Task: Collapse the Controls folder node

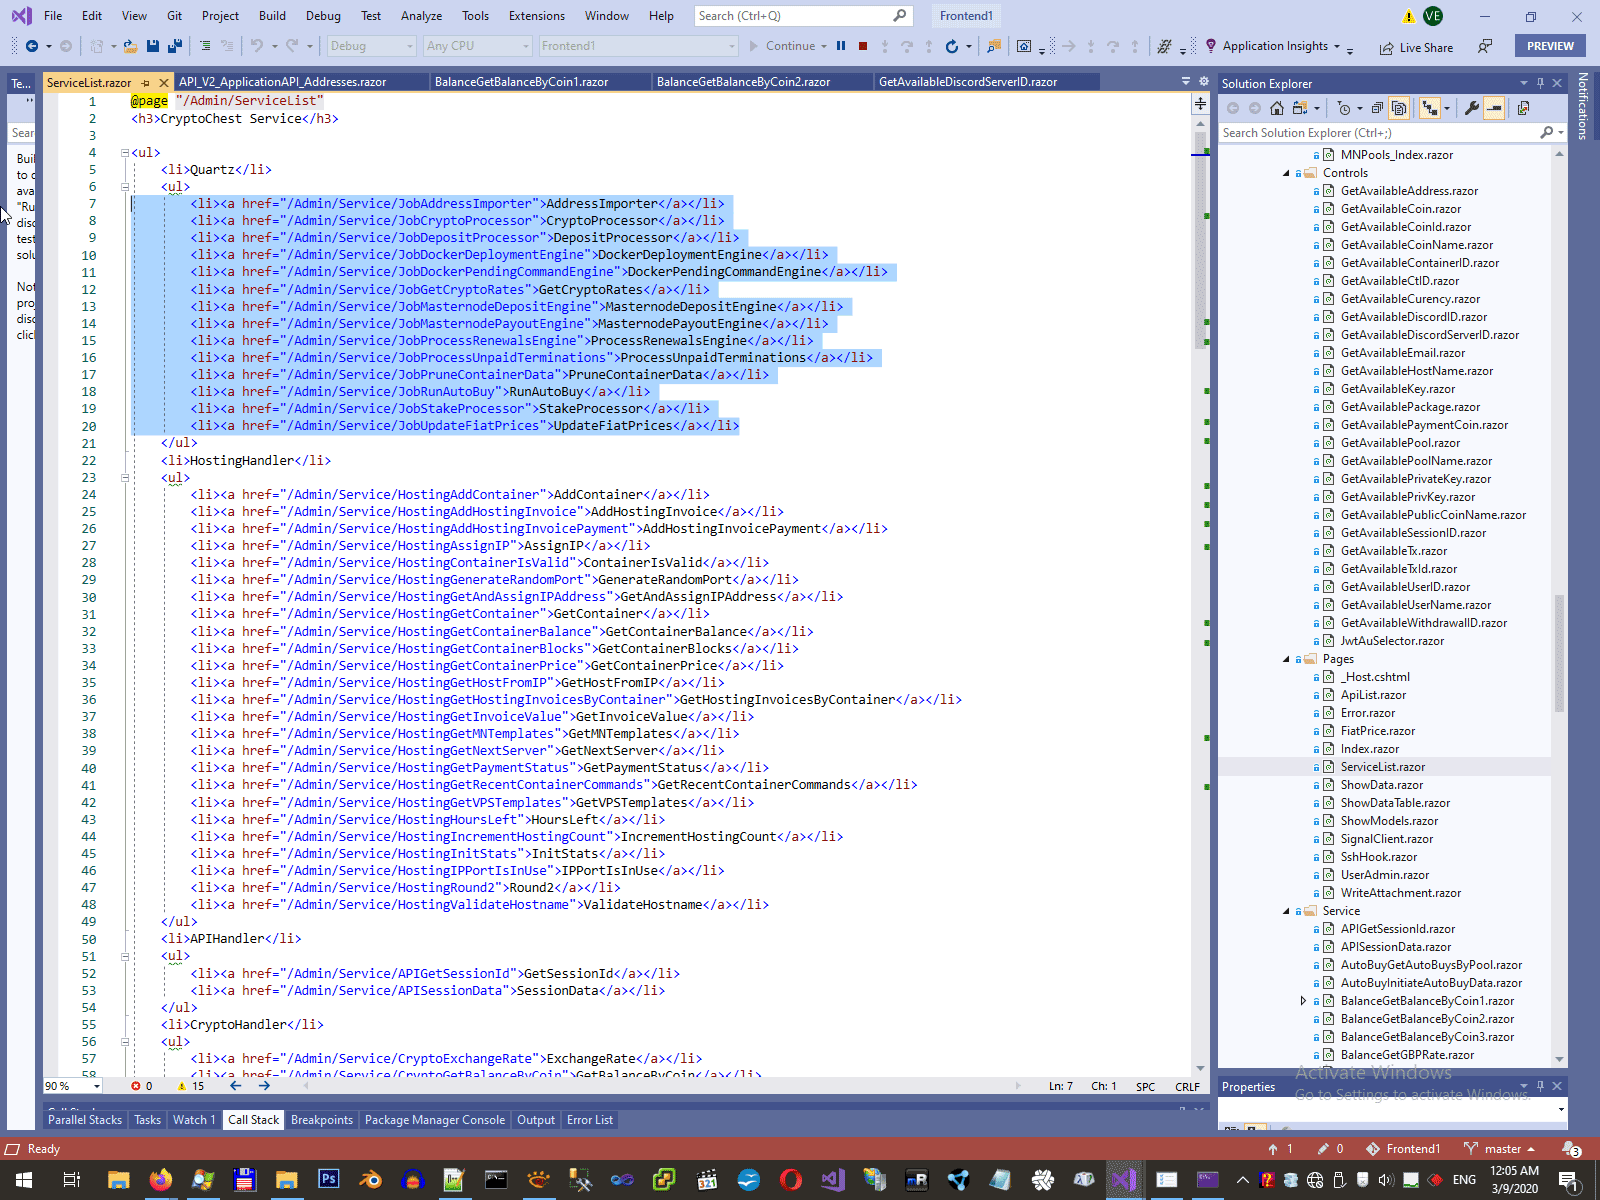Action: pos(1287,173)
